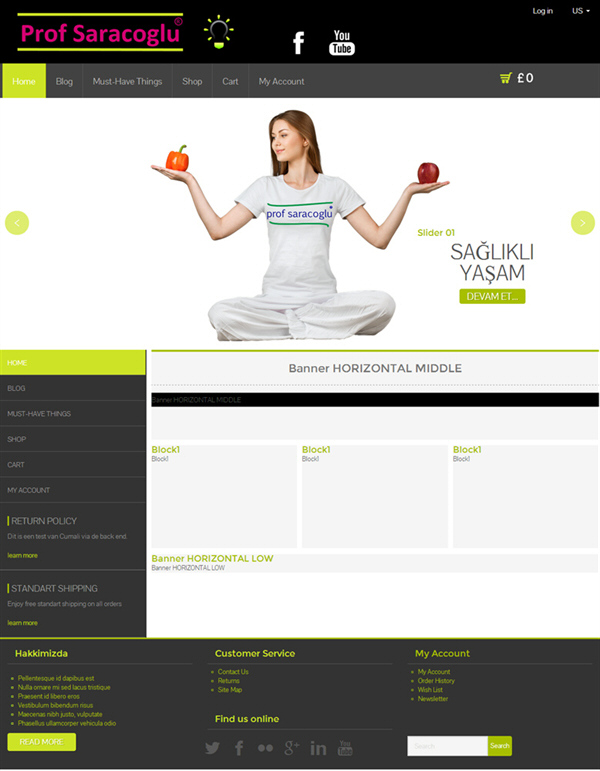Click the black Banner HORIZONTAL MIDDLE strip
The width and height of the screenshot is (600, 771).
pos(375,399)
